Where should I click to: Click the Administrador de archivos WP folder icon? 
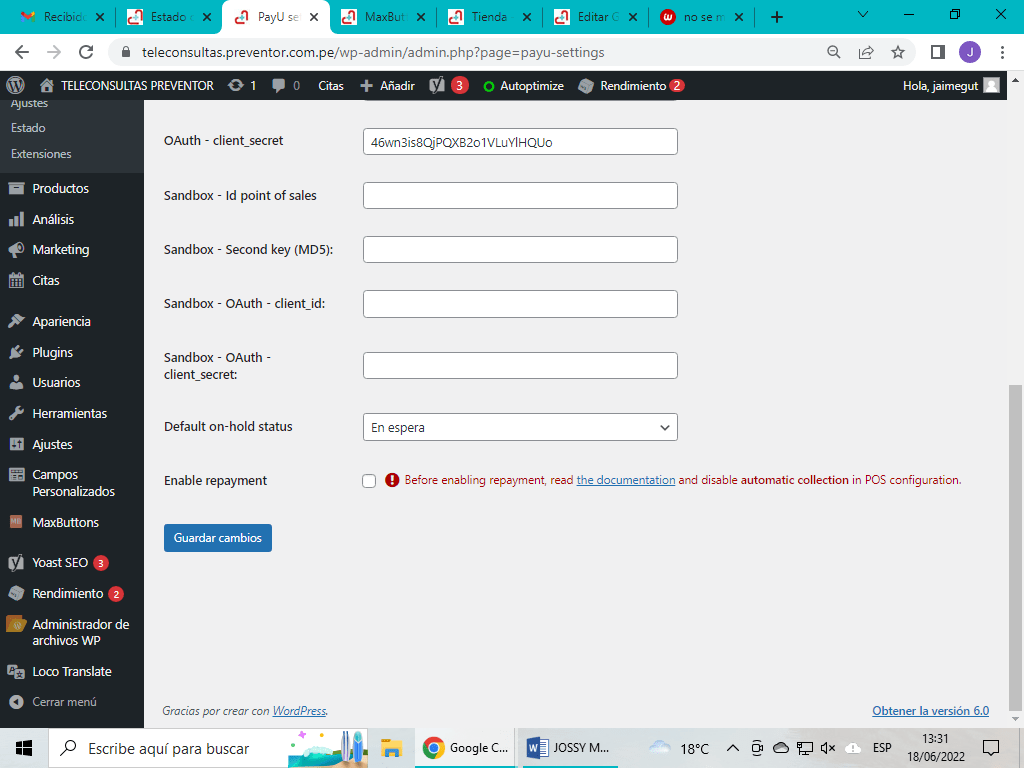pos(16,624)
